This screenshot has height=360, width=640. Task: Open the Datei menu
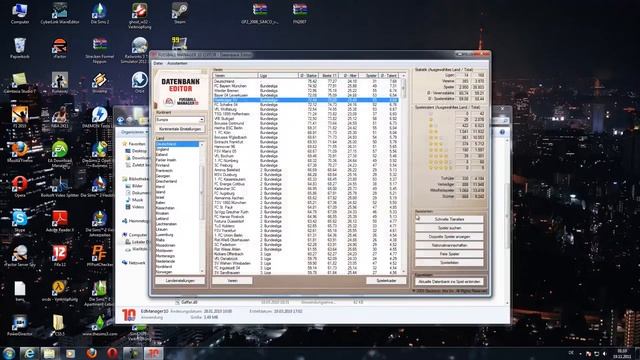coord(158,63)
